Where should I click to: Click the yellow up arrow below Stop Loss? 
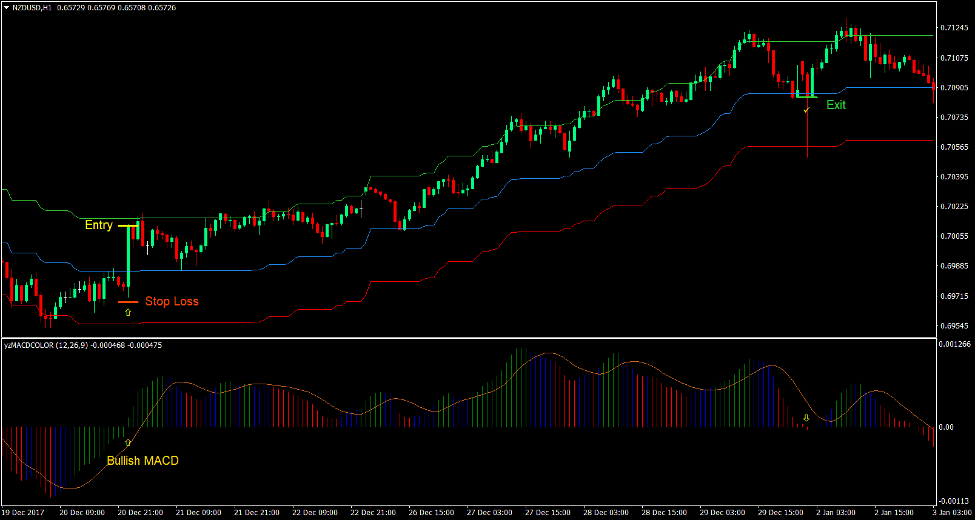click(x=127, y=313)
